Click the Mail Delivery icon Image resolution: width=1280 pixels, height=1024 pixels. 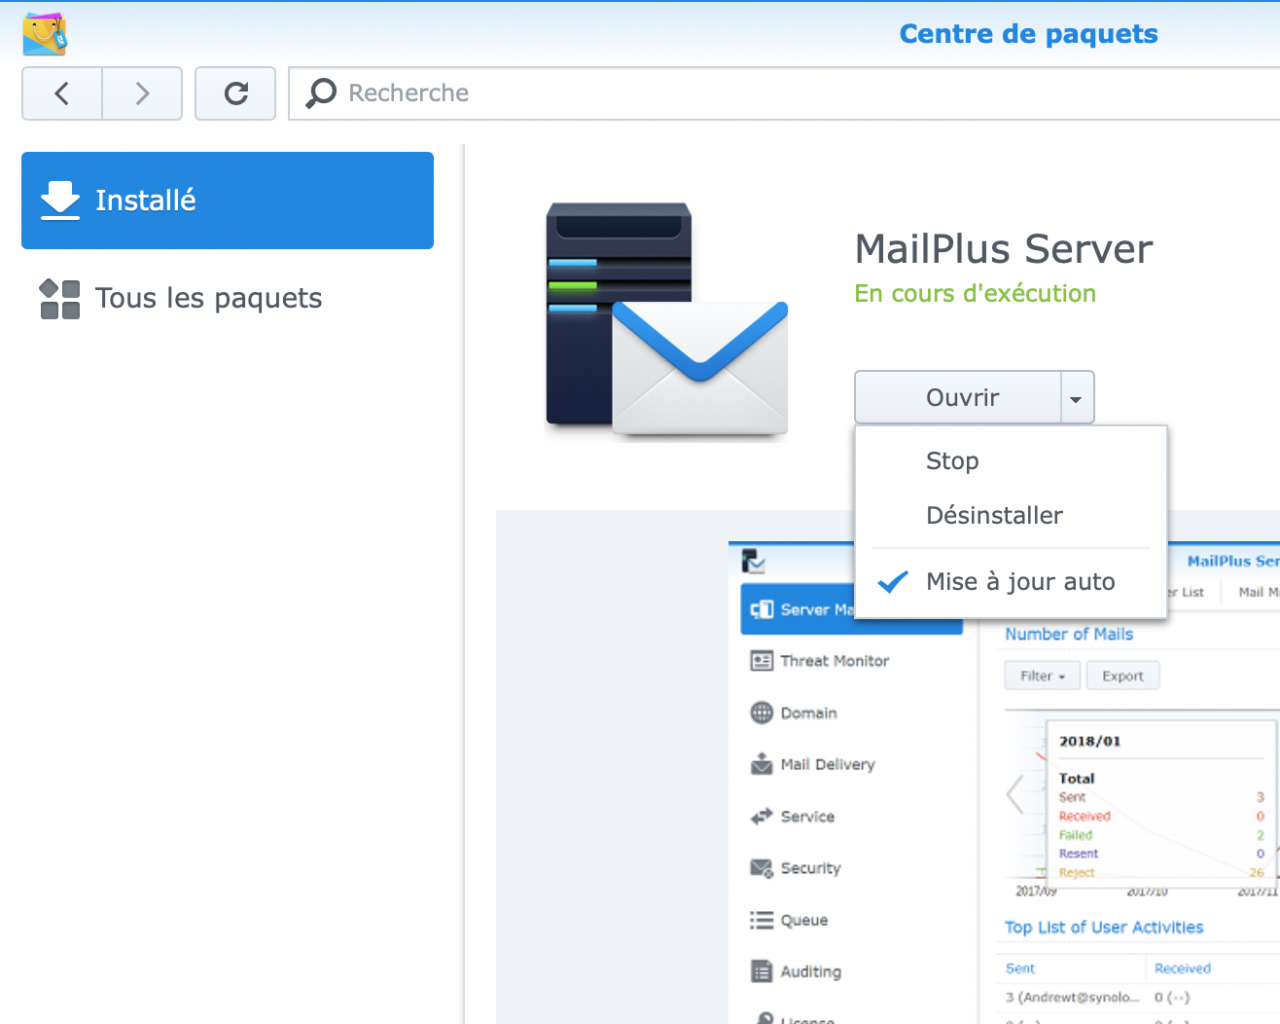click(x=762, y=764)
